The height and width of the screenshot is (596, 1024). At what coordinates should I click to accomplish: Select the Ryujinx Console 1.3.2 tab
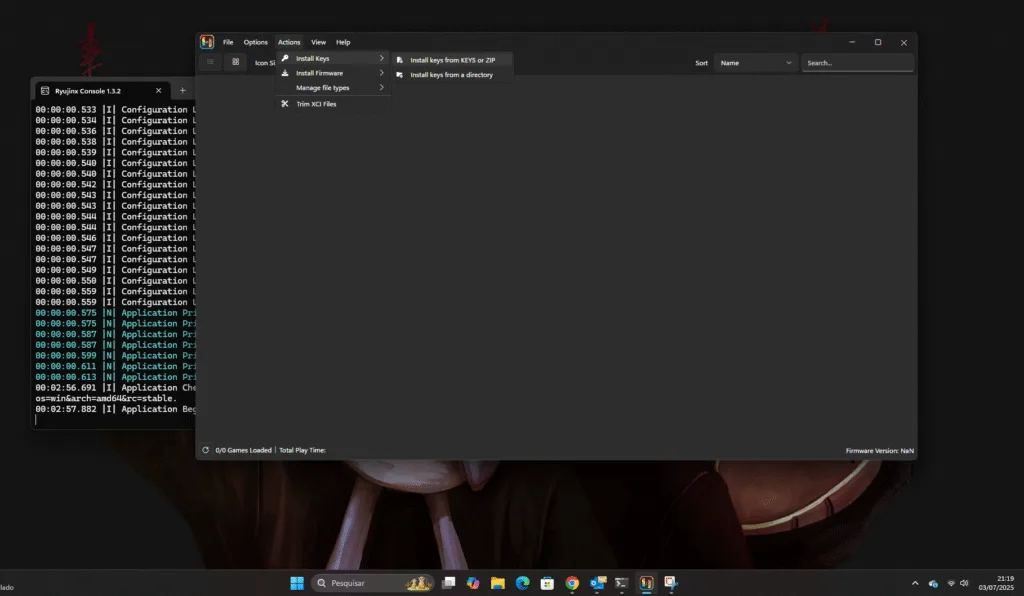[101, 91]
